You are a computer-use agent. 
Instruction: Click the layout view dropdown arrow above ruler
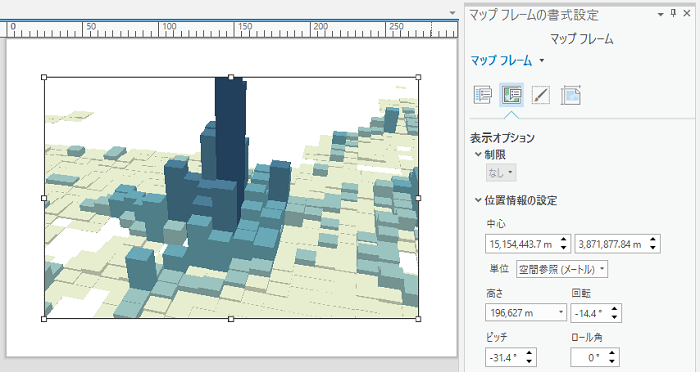(452, 13)
